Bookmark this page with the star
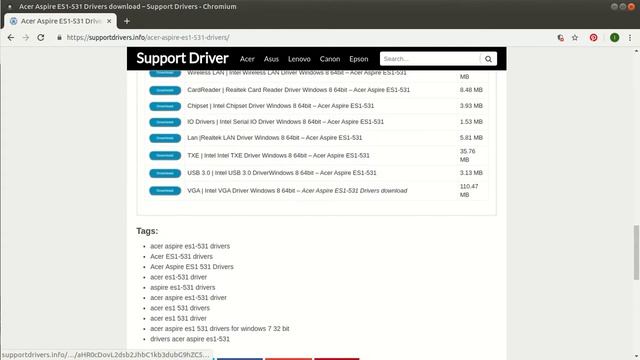Viewport: 640px width, 360px height. click(x=575, y=38)
